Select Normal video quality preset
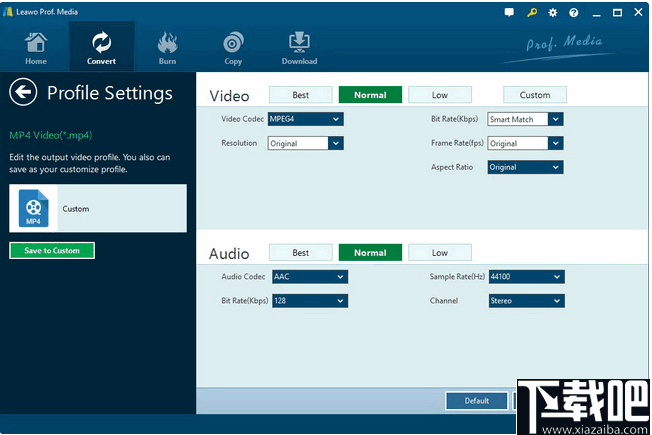The height and width of the screenshot is (435, 652). [370, 95]
